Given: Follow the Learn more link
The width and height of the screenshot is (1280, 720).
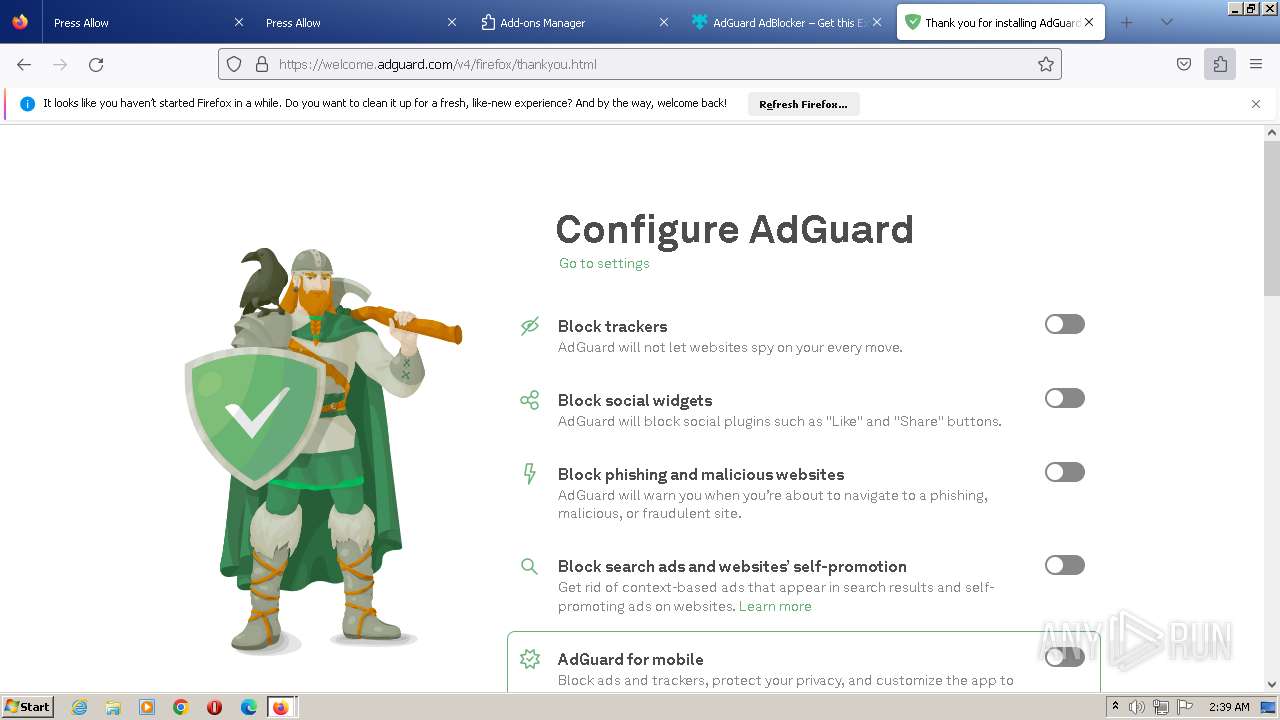Looking at the screenshot, I should coord(775,606).
